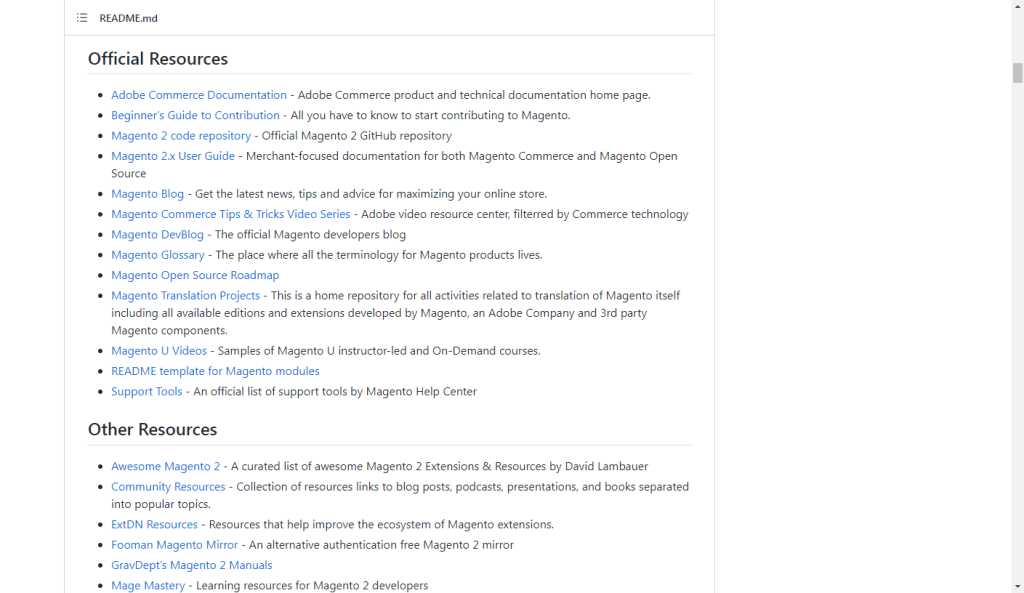View Magento Open Source Roadmap link

click(195, 275)
